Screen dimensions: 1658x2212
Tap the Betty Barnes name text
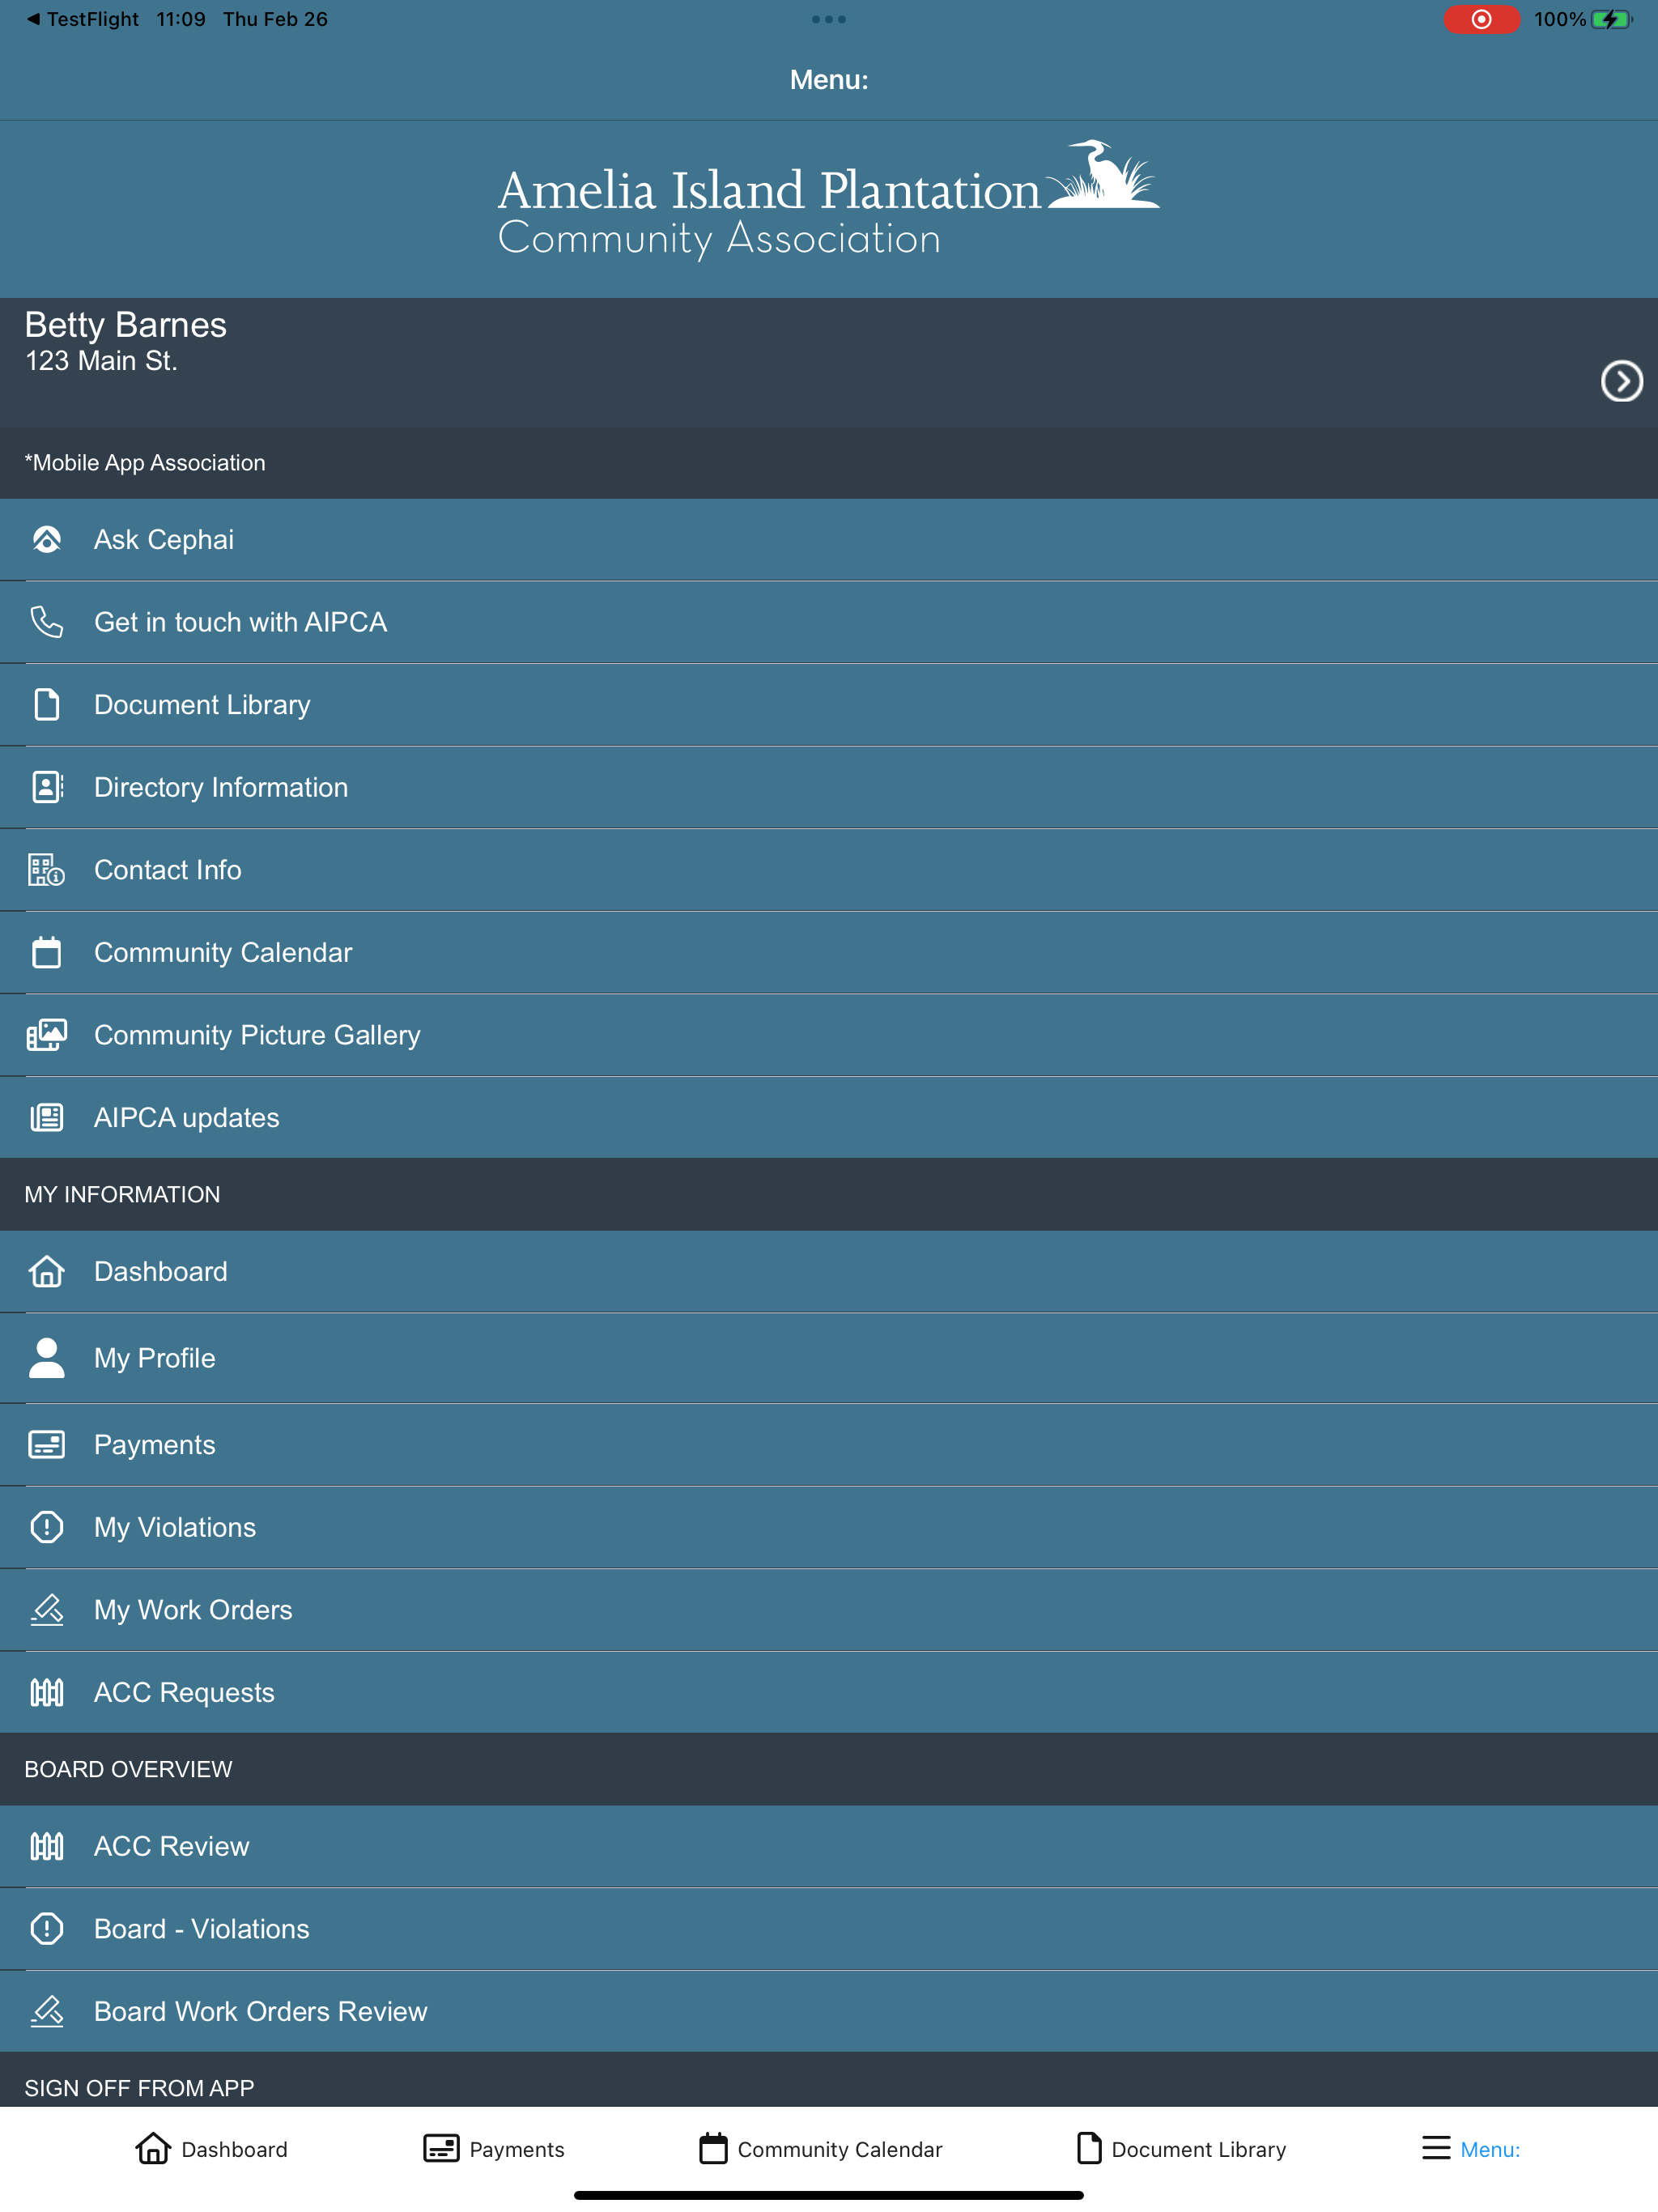tap(126, 325)
